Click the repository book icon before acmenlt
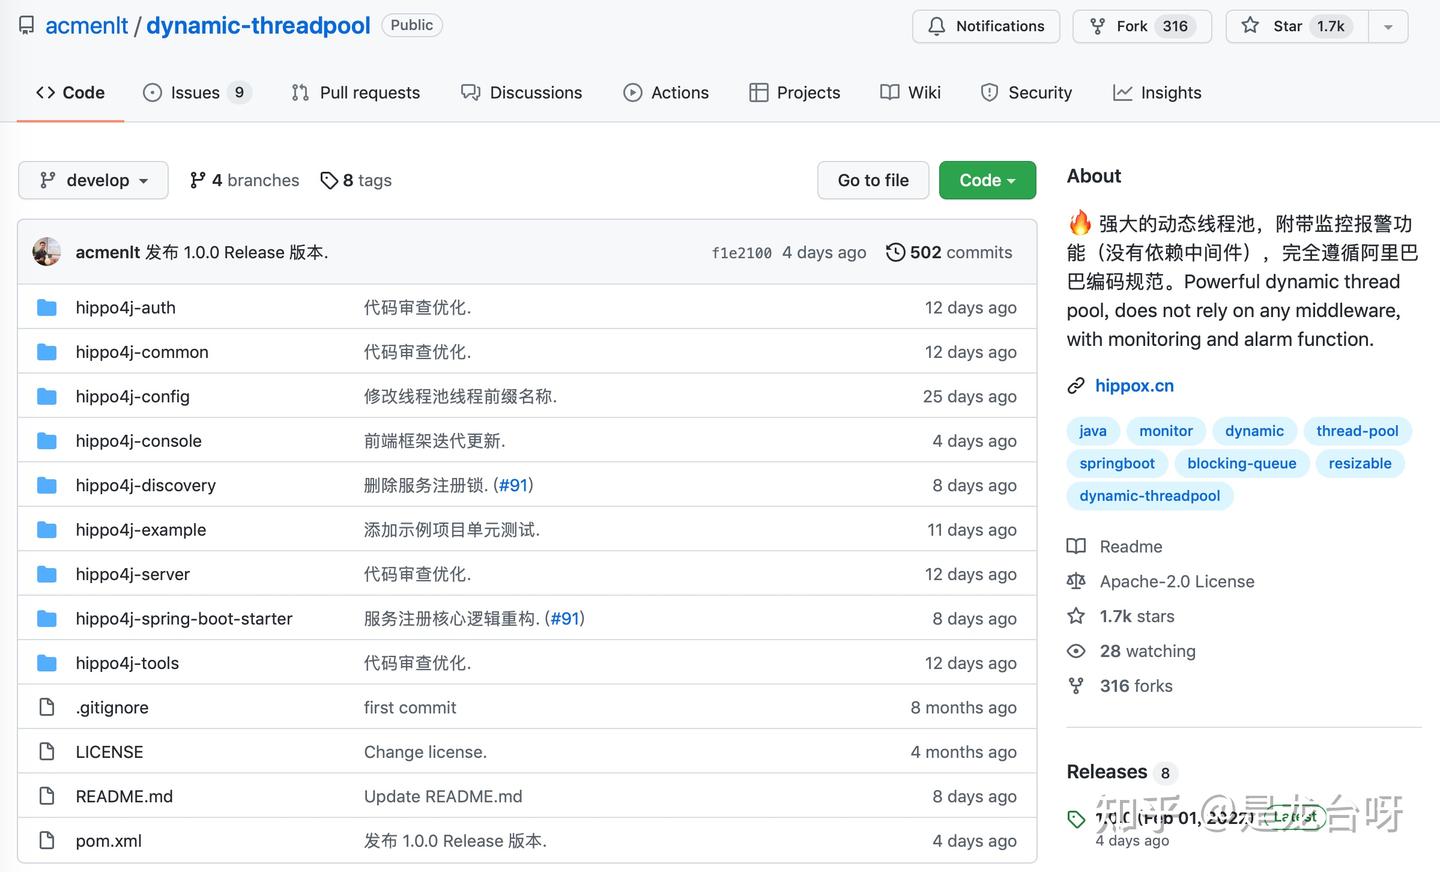This screenshot has height=872, width=1440. point(26,25)
